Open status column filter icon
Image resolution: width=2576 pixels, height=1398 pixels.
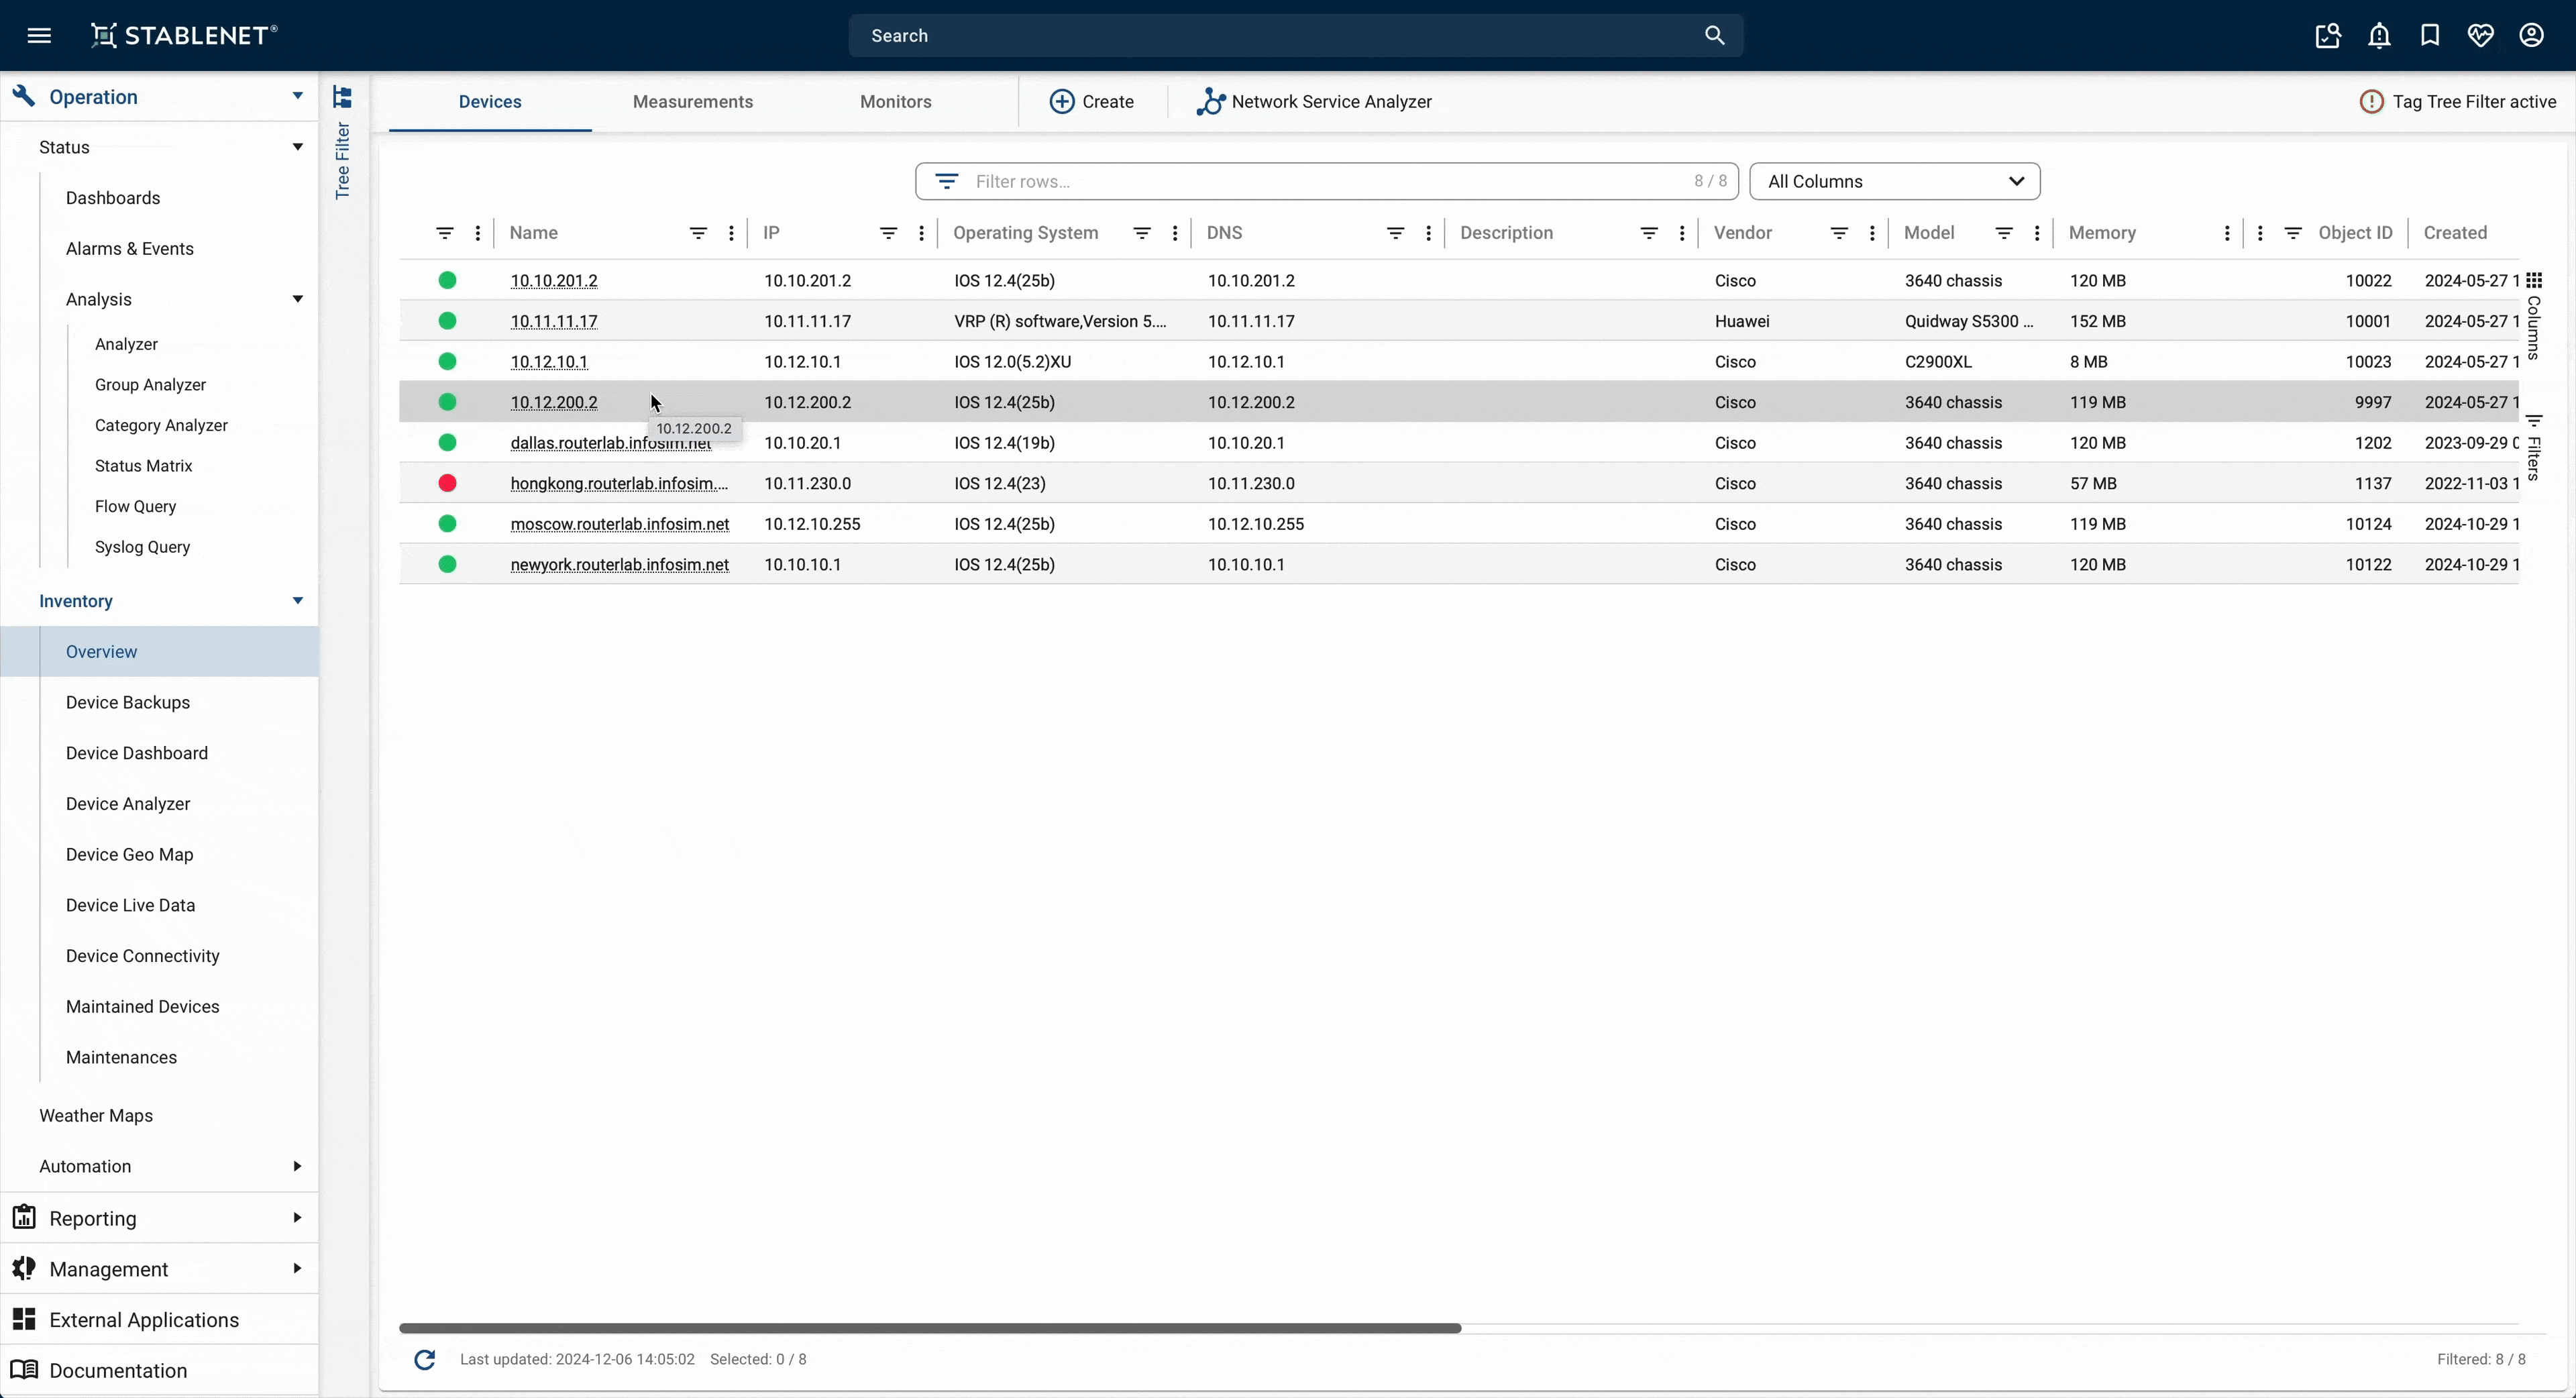pos(445,233)
